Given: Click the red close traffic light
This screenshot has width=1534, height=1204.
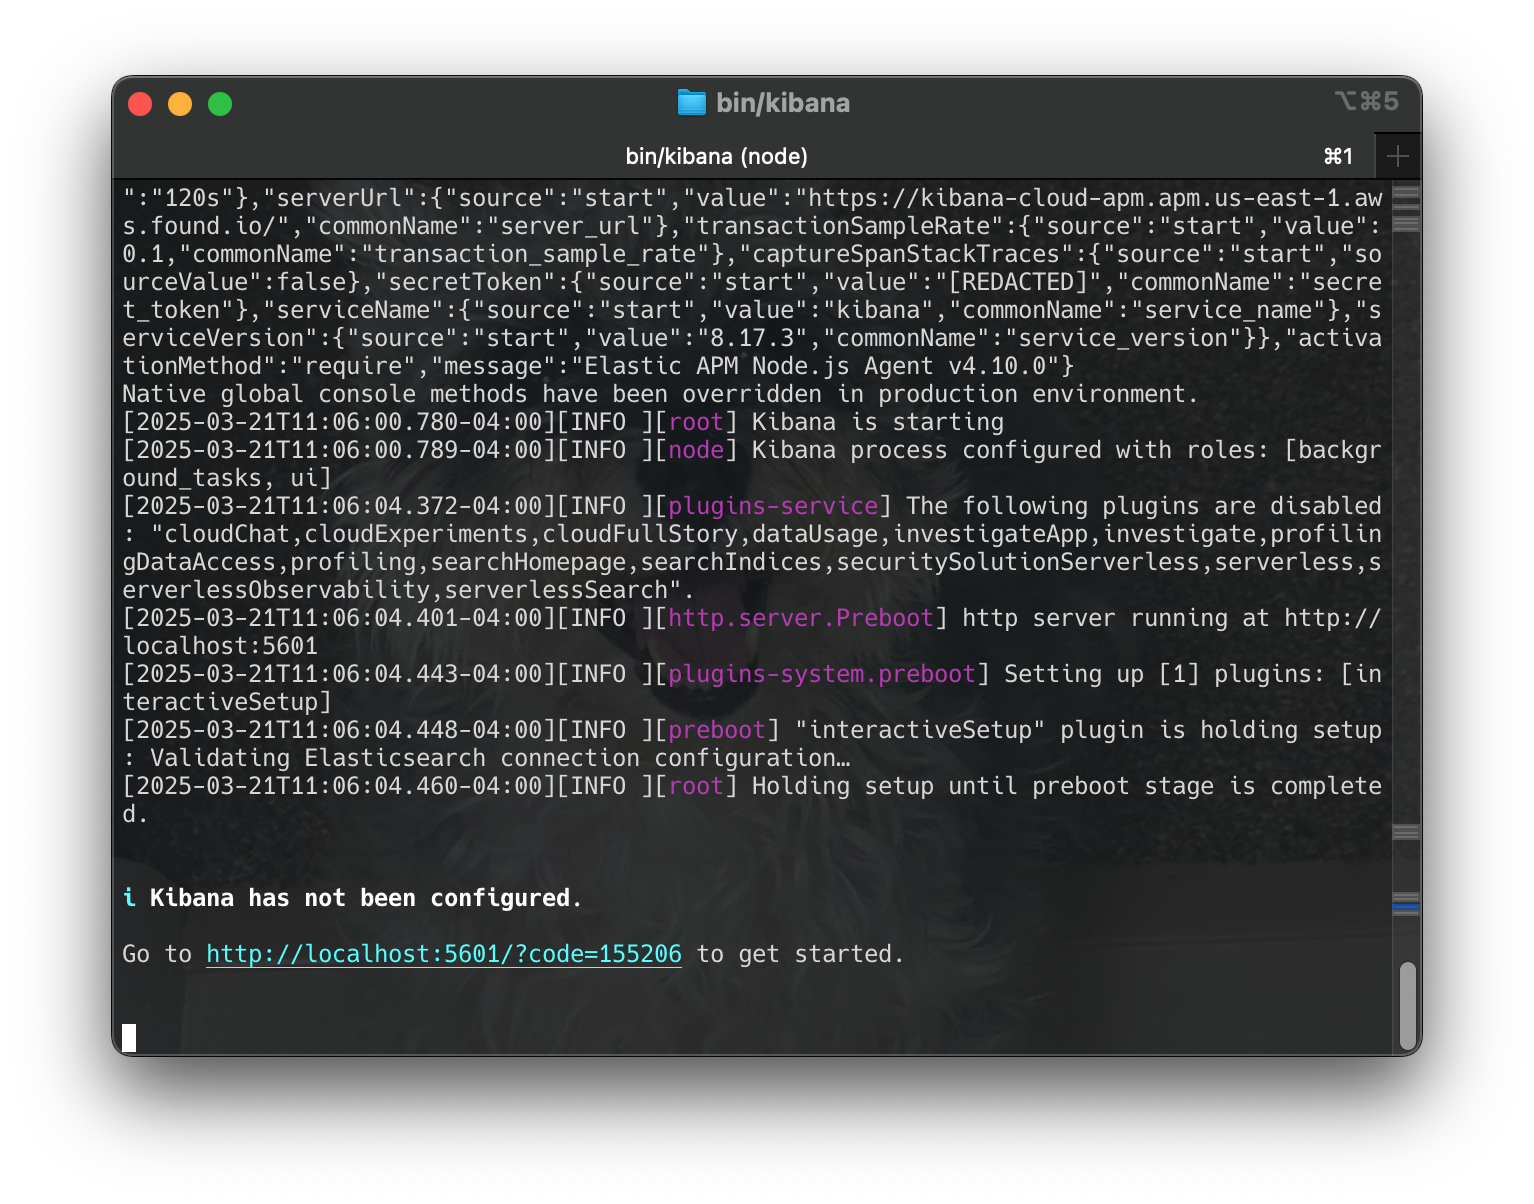Looking at the screenshot, I should point(140,103).
